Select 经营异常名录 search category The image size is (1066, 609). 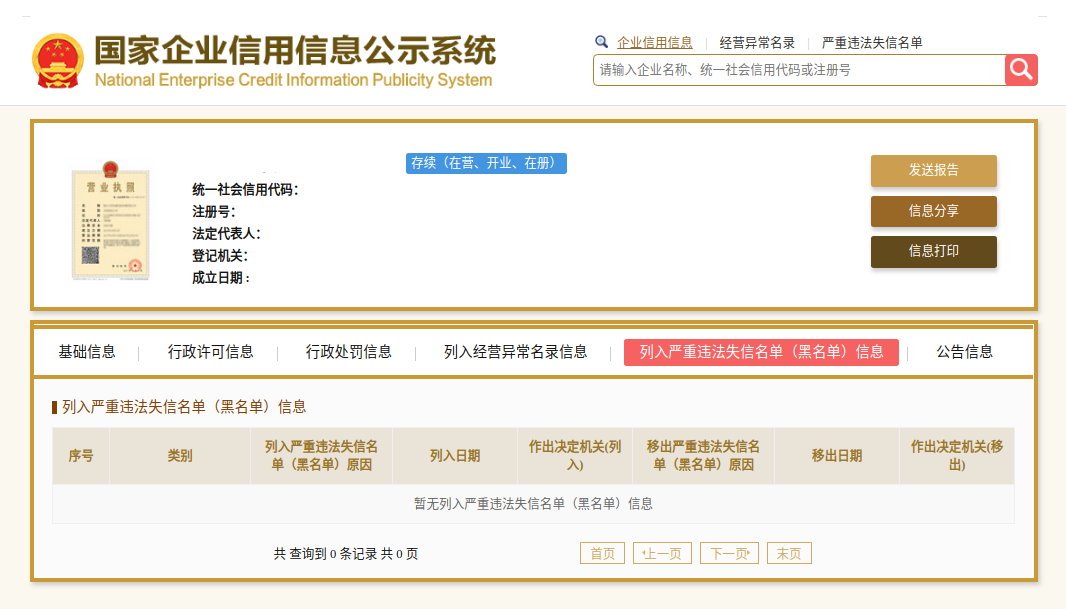[x=757, y=43]
